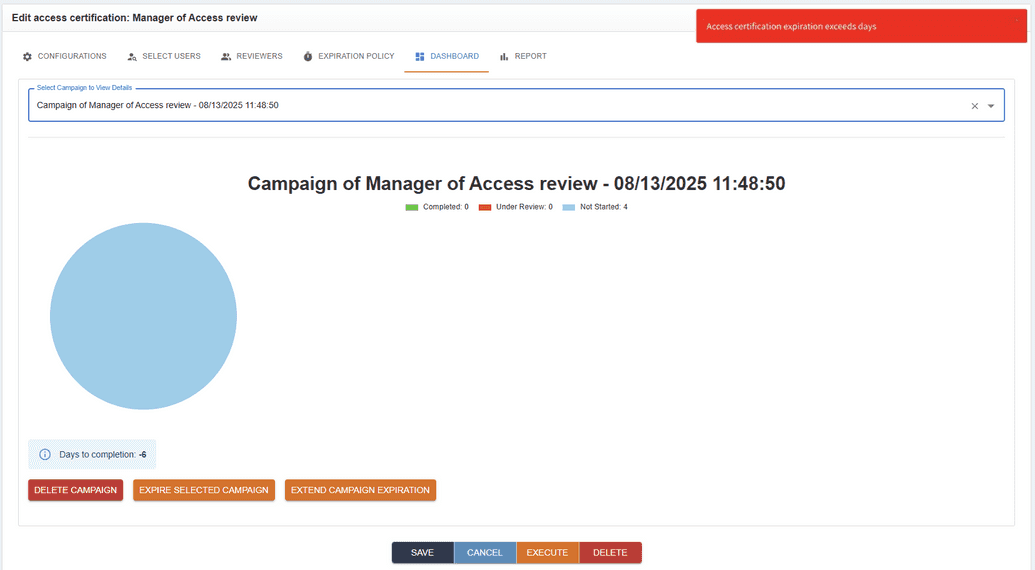Click the Reviewers people icon
This screenshot has height=570, width=1035.
point(226,57)
